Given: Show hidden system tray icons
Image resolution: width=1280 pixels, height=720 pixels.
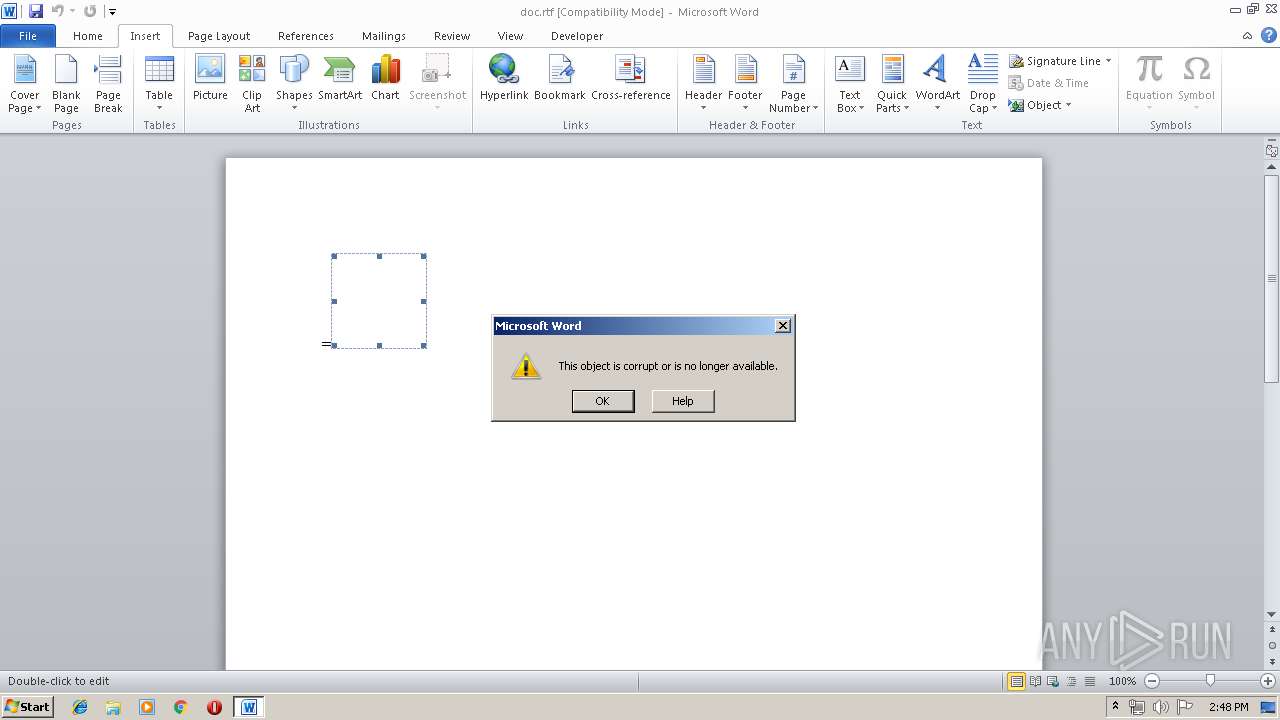Looking at the screenshot, I should click(x=1116, y=707).
